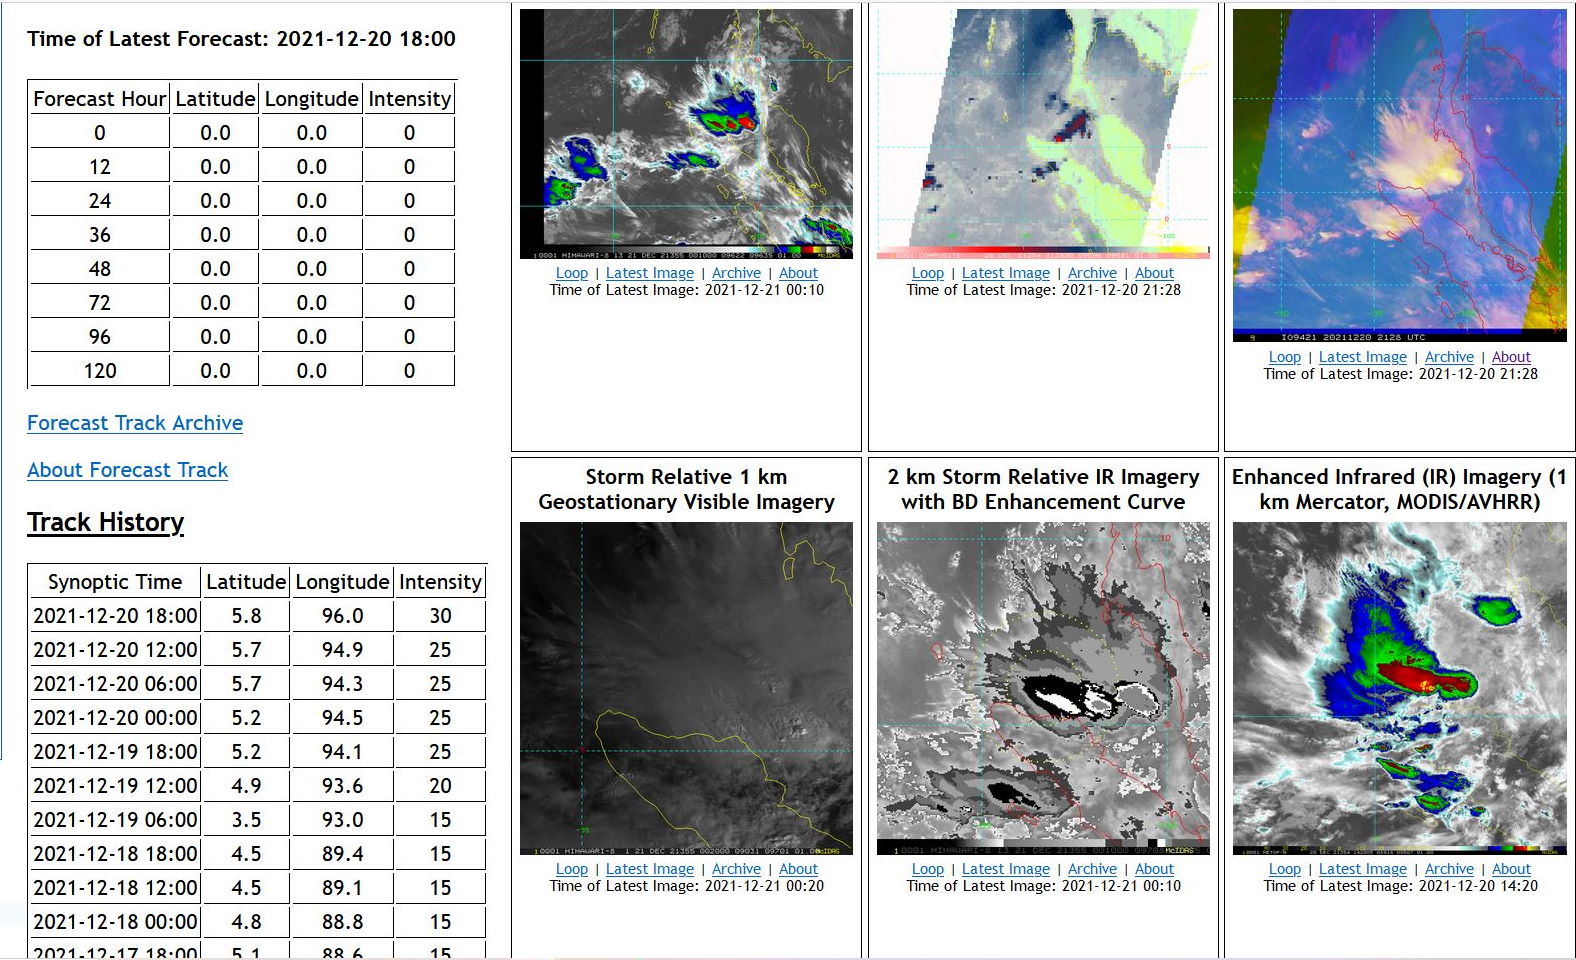Play Loop for IR Imagery with BD Enhancement Curve
Viewport: 1576px width, 960px height.
(x=928, y=869)
